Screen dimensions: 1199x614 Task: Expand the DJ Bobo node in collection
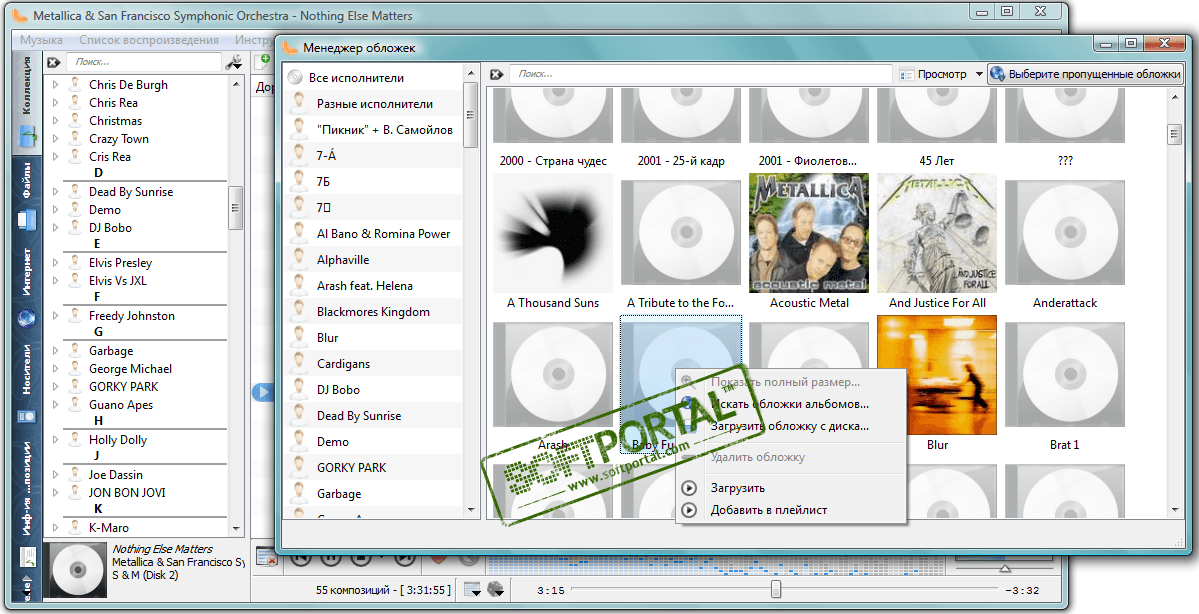55,228
